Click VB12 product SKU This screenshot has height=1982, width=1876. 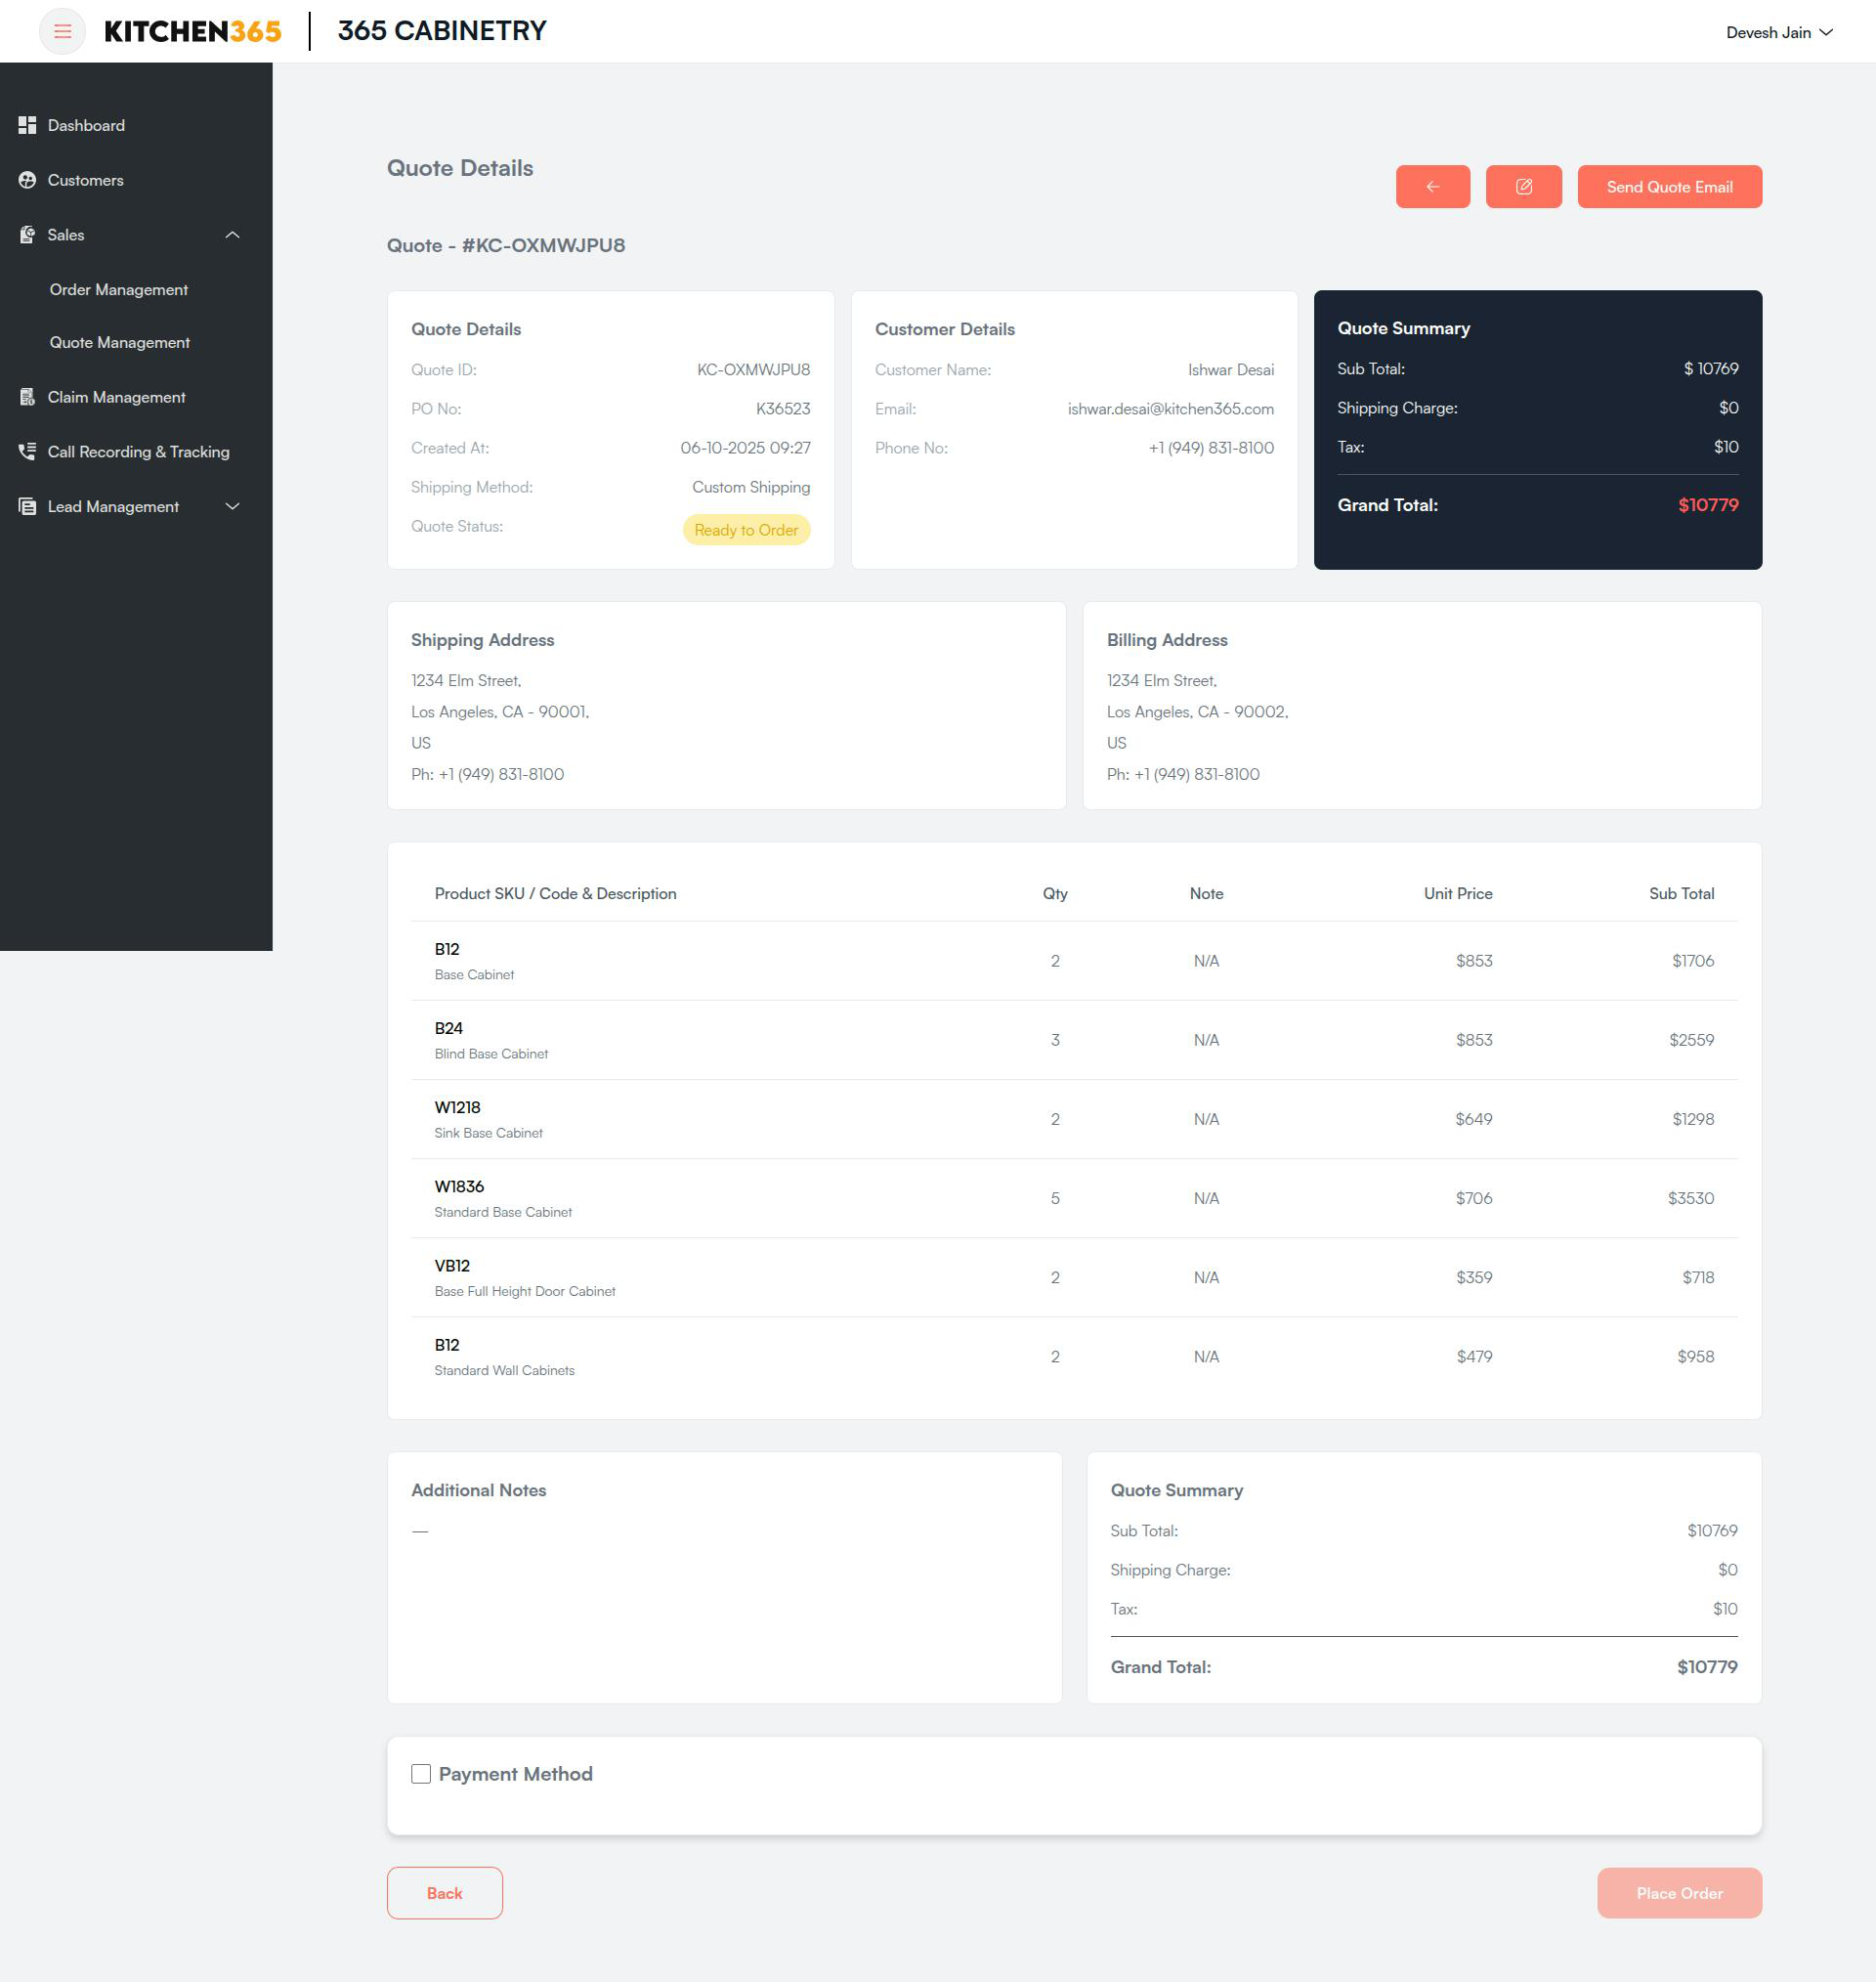click(x=452, y=1265)
